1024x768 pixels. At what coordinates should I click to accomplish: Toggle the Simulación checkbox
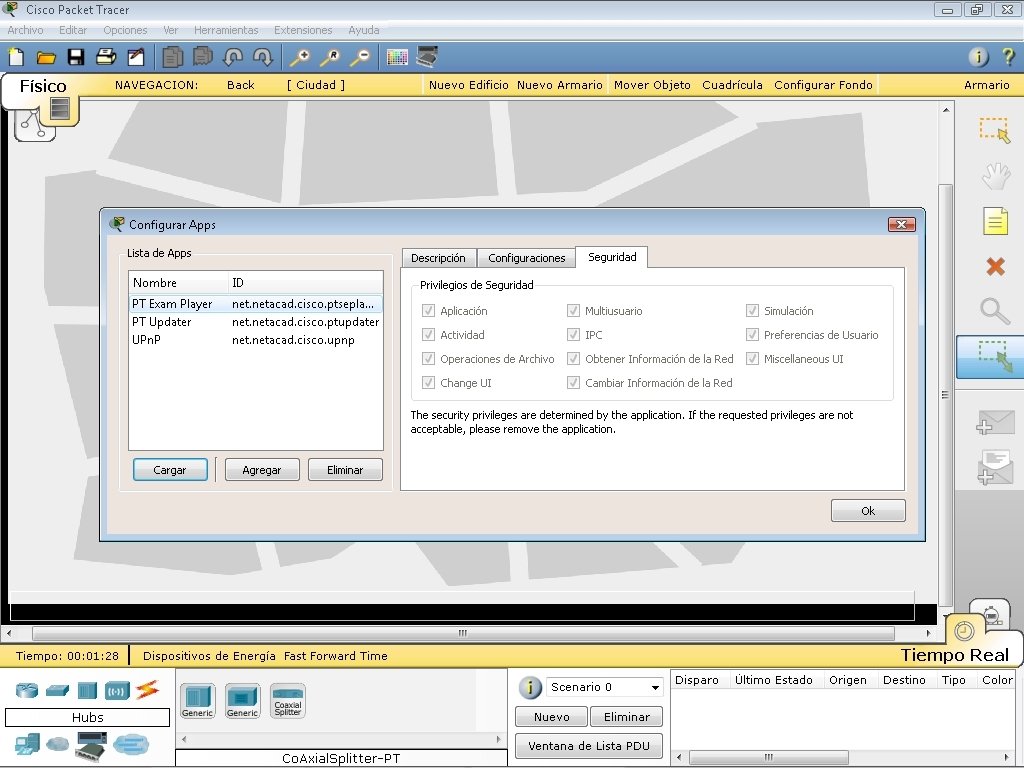[x=752, y=311]
